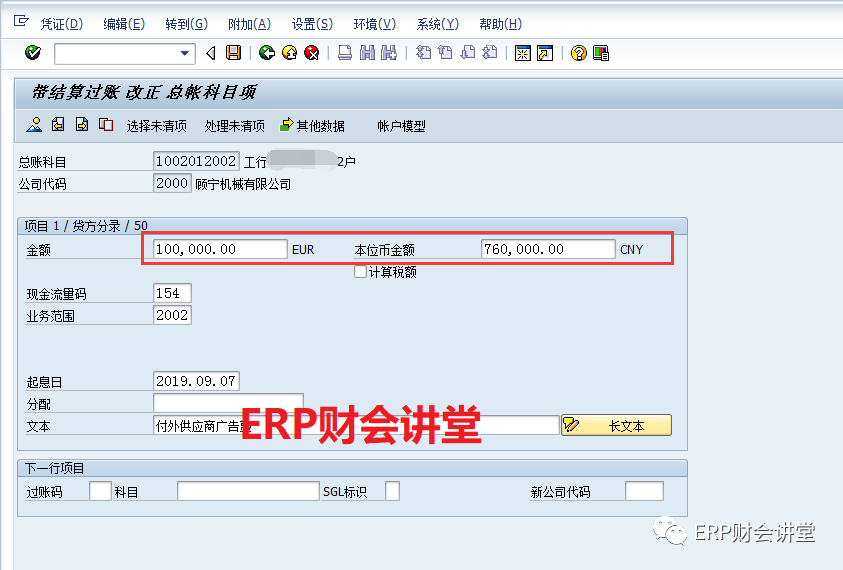Click the Customize local layout monitor icon
Viewport: 843px width, 570px height.
tap(601, 53)
